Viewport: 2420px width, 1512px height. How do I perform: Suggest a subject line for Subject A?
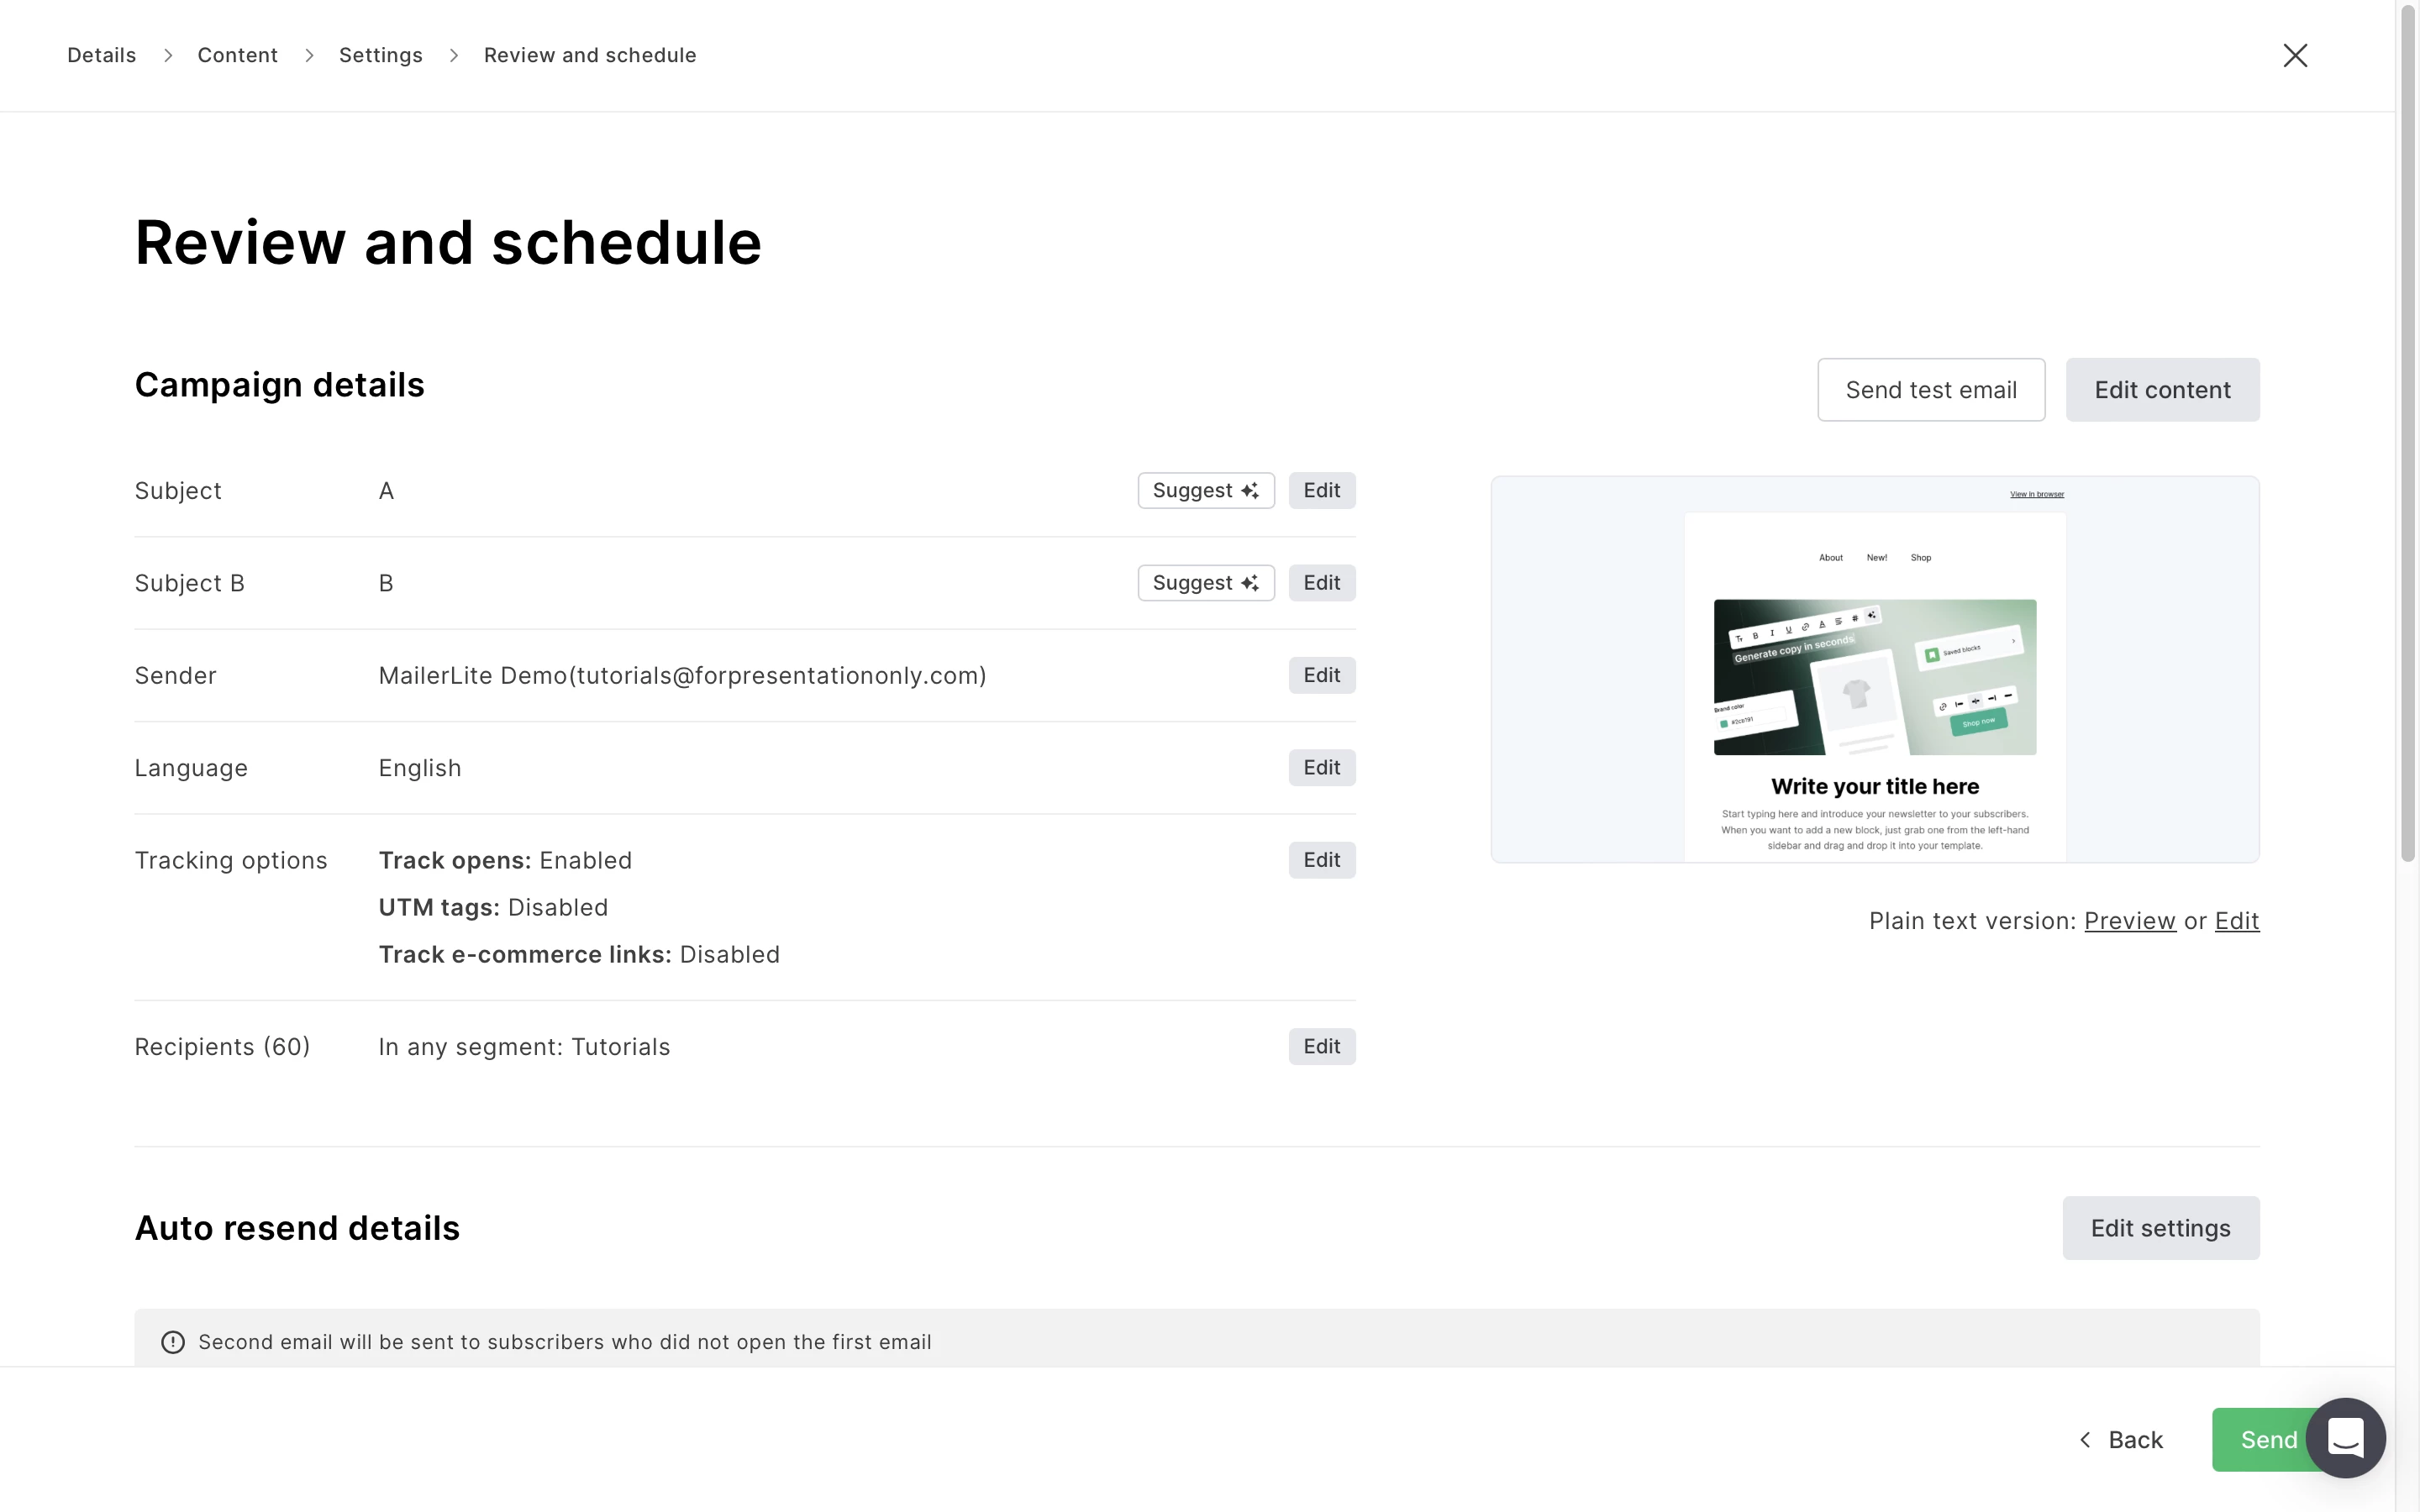click(1205, 491)
